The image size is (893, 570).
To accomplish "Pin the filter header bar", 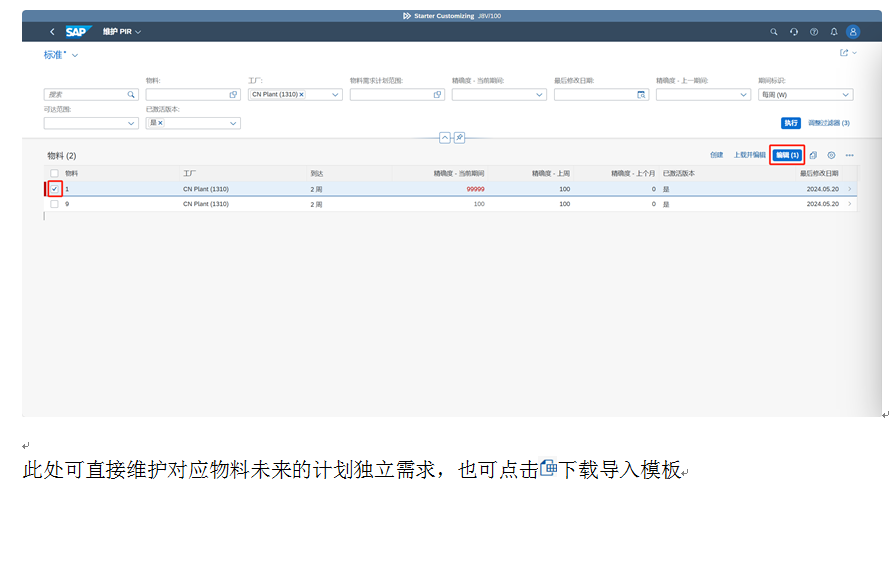I will [x=459, y=138].
